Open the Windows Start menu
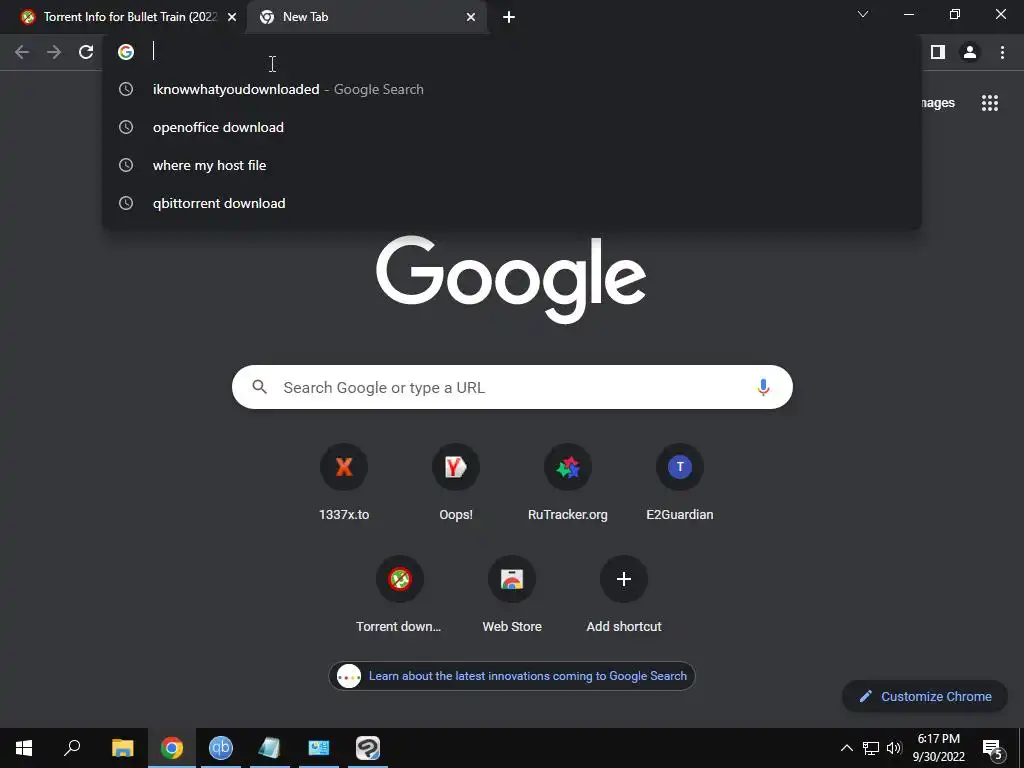 click(x=24, y=748)
